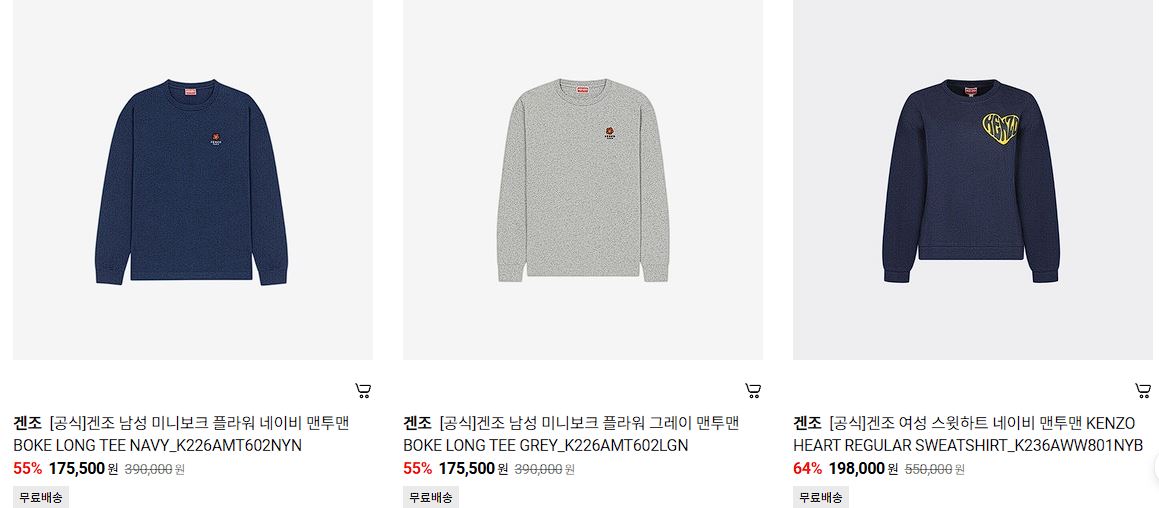This screenshot has width=1159, height=508.
Task: Open the yellow heart logo sweatshirt image
Action: pyautogui.click(x=973, y=180)
